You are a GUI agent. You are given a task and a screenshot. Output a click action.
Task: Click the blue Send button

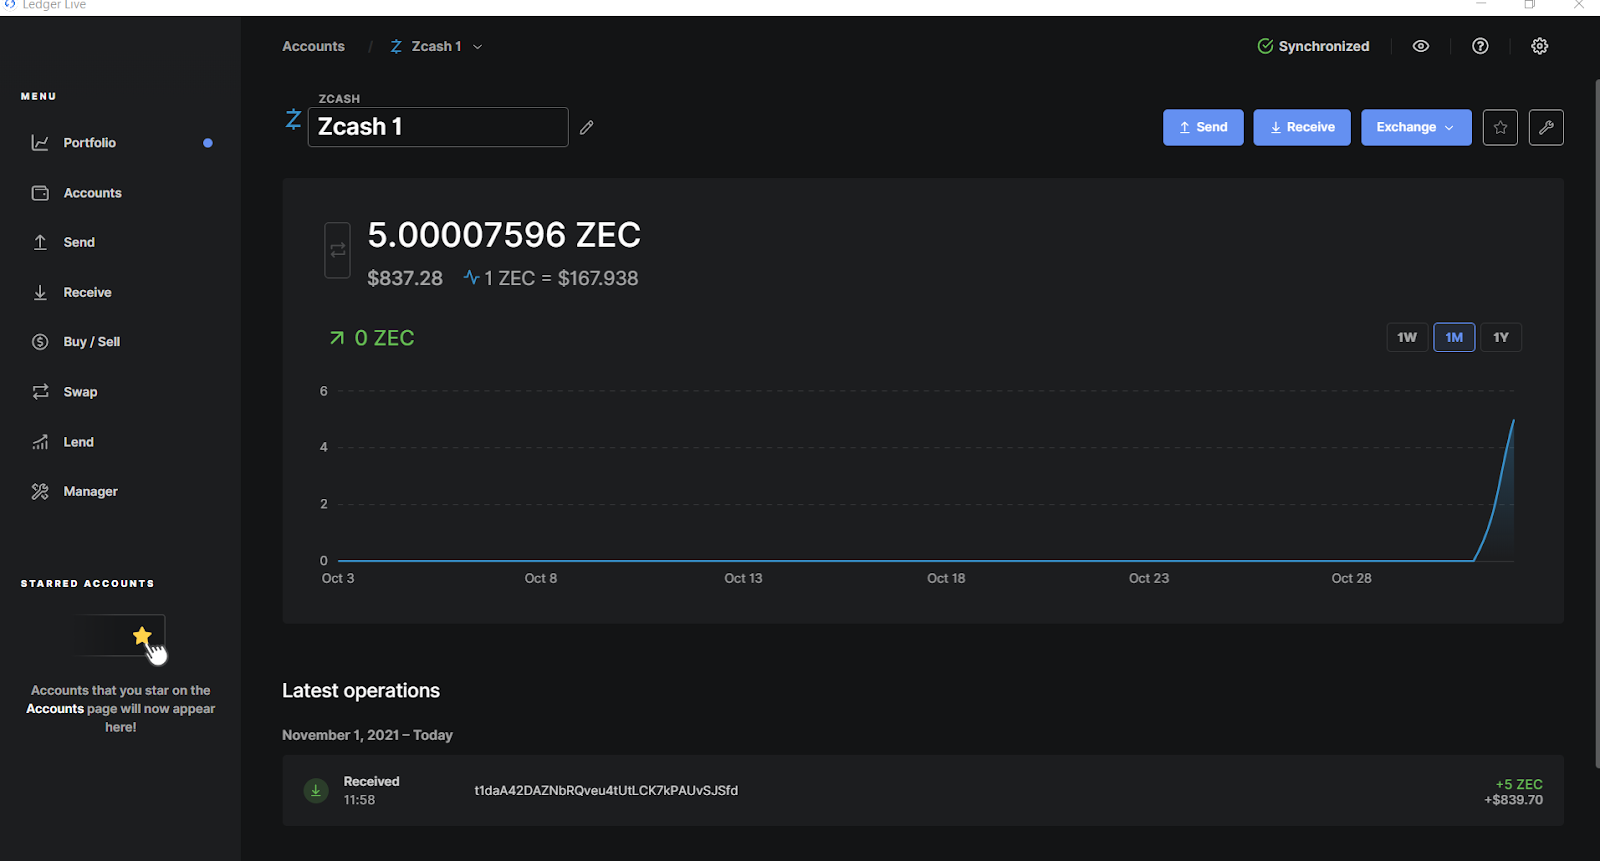[x=1203, y=127]
